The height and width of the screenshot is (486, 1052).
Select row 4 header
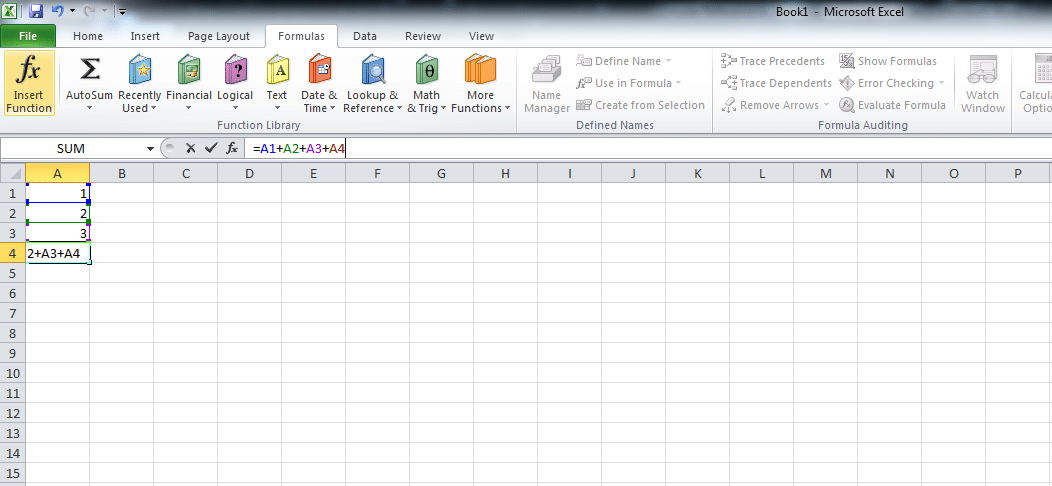(x=13, y=254)
